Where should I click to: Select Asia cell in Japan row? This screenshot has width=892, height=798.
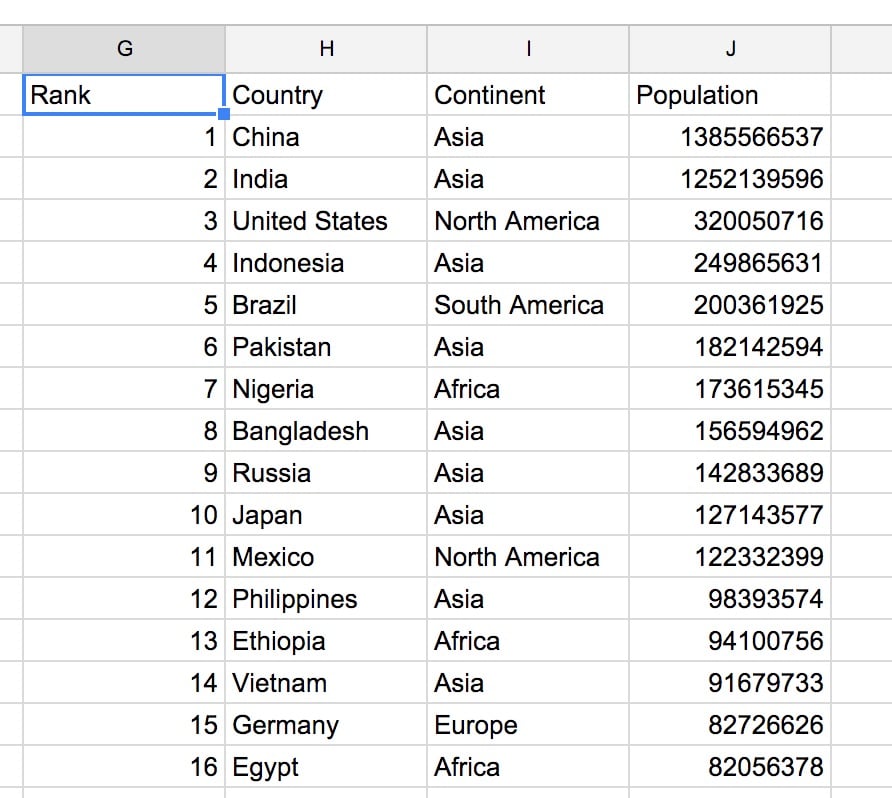point(528,515)
